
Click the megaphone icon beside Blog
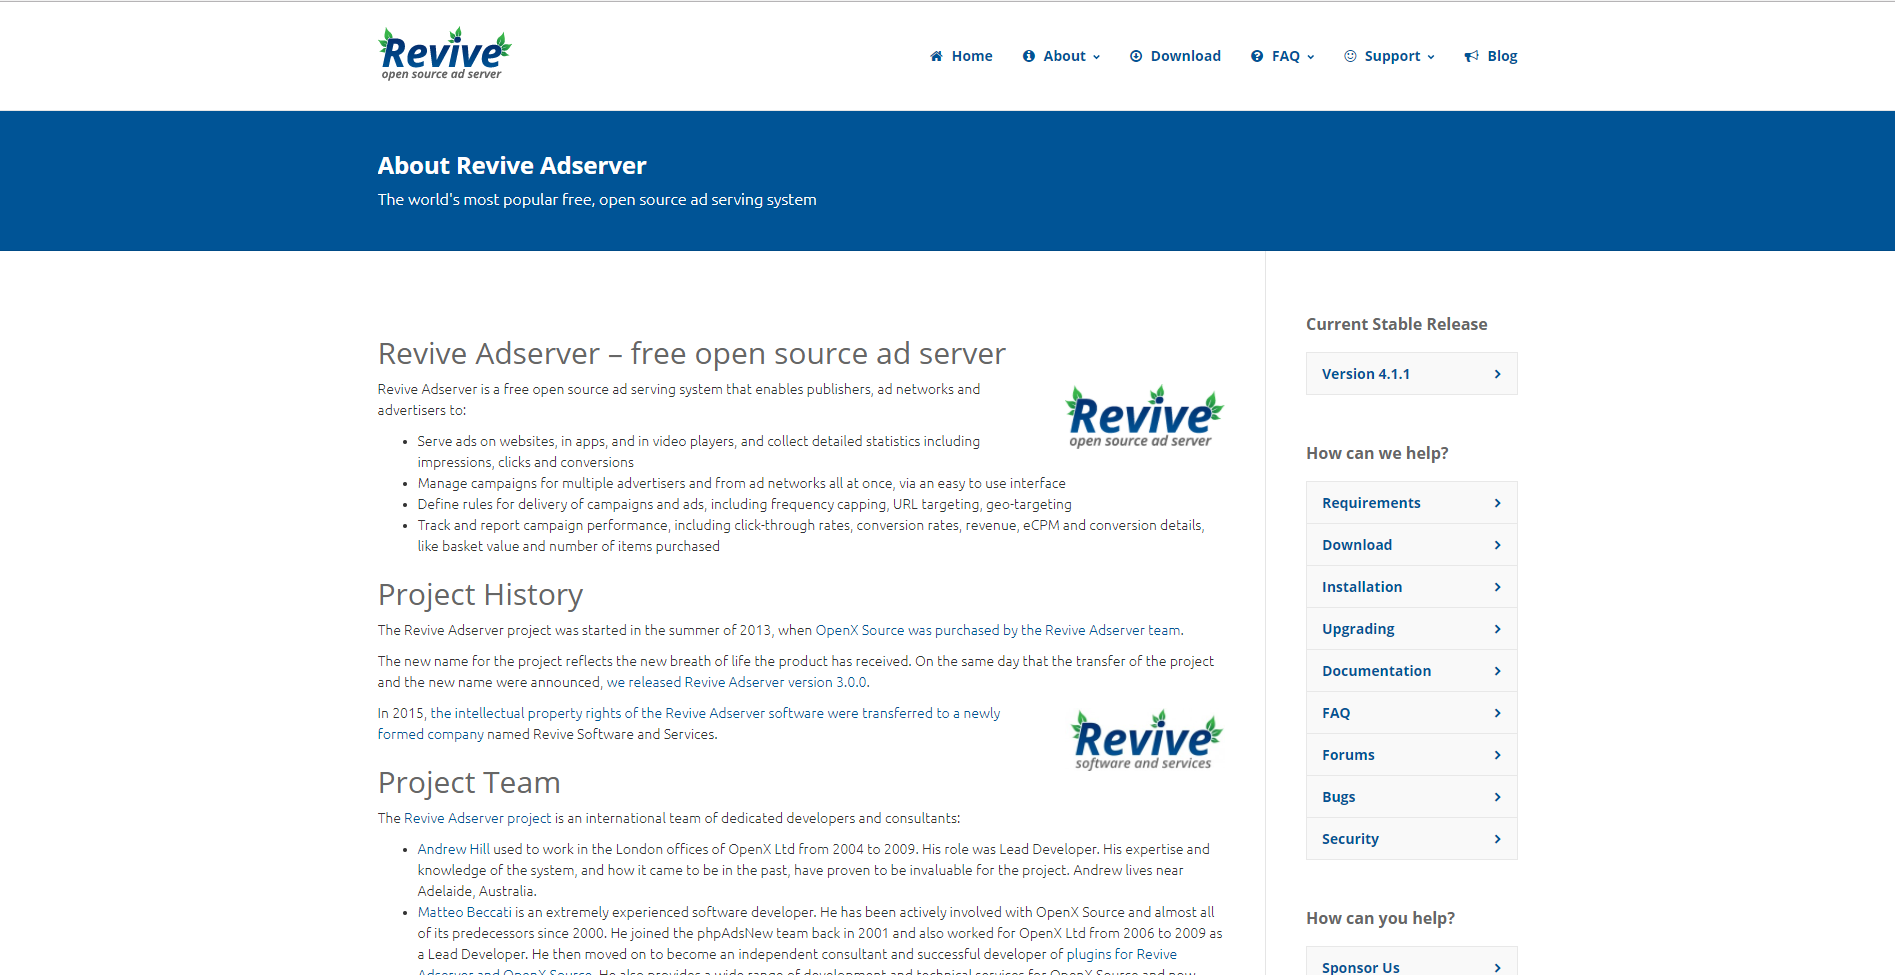(x=1472, y=56)
